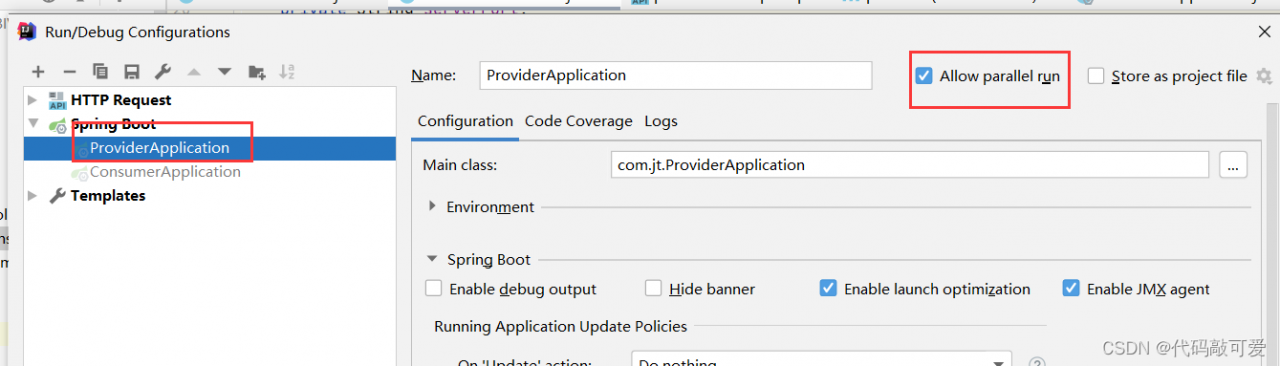The height and width of the screenshot is (366, 1280).
Task: Click the Main class browse button
Action: click(x=1233, y=165)
